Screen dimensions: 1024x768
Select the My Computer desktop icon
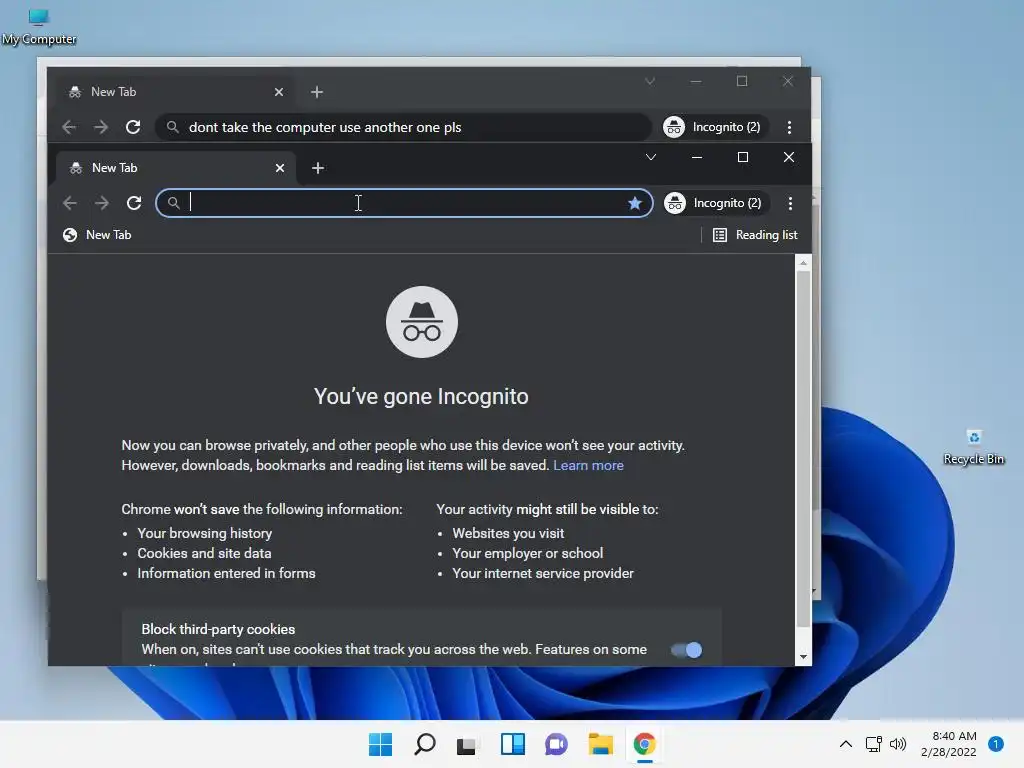pos(39,27)
